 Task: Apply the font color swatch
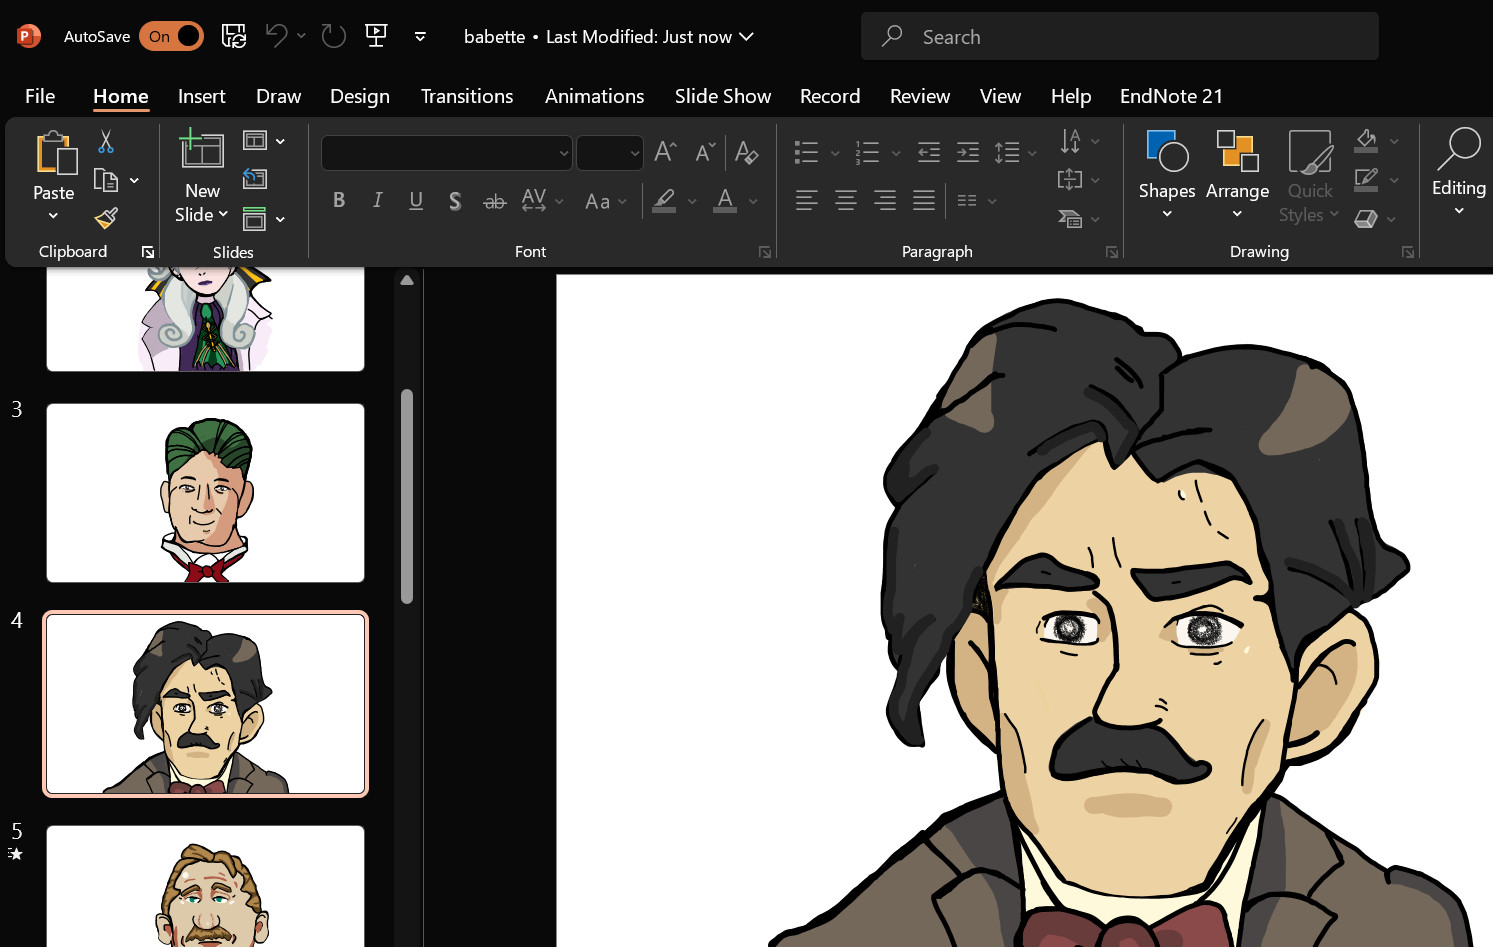725,201
